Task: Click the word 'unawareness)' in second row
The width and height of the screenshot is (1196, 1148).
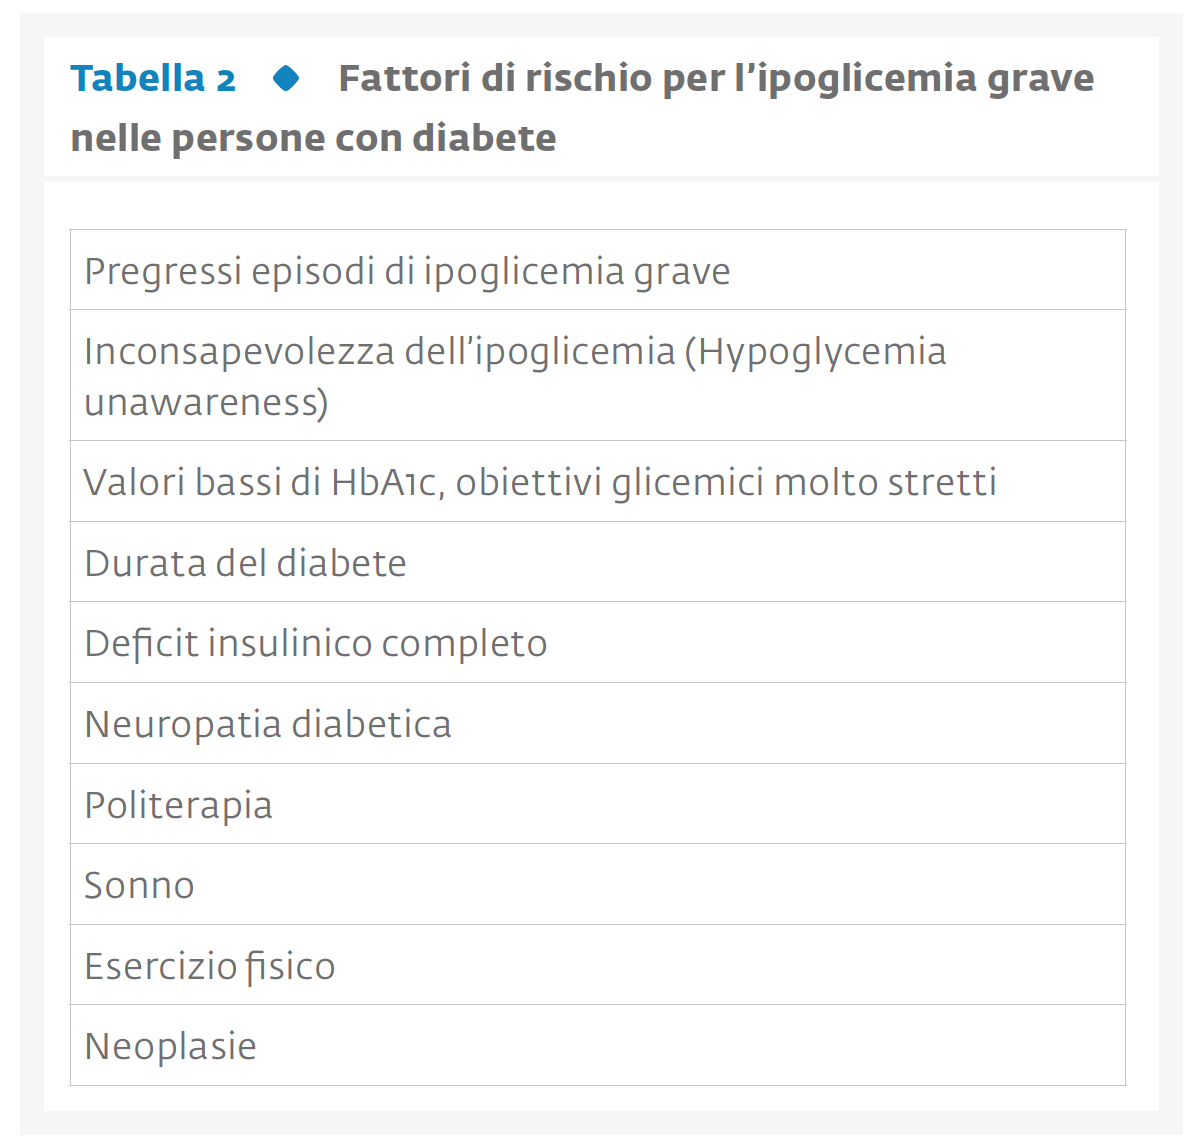Action: tap(207, 402)
